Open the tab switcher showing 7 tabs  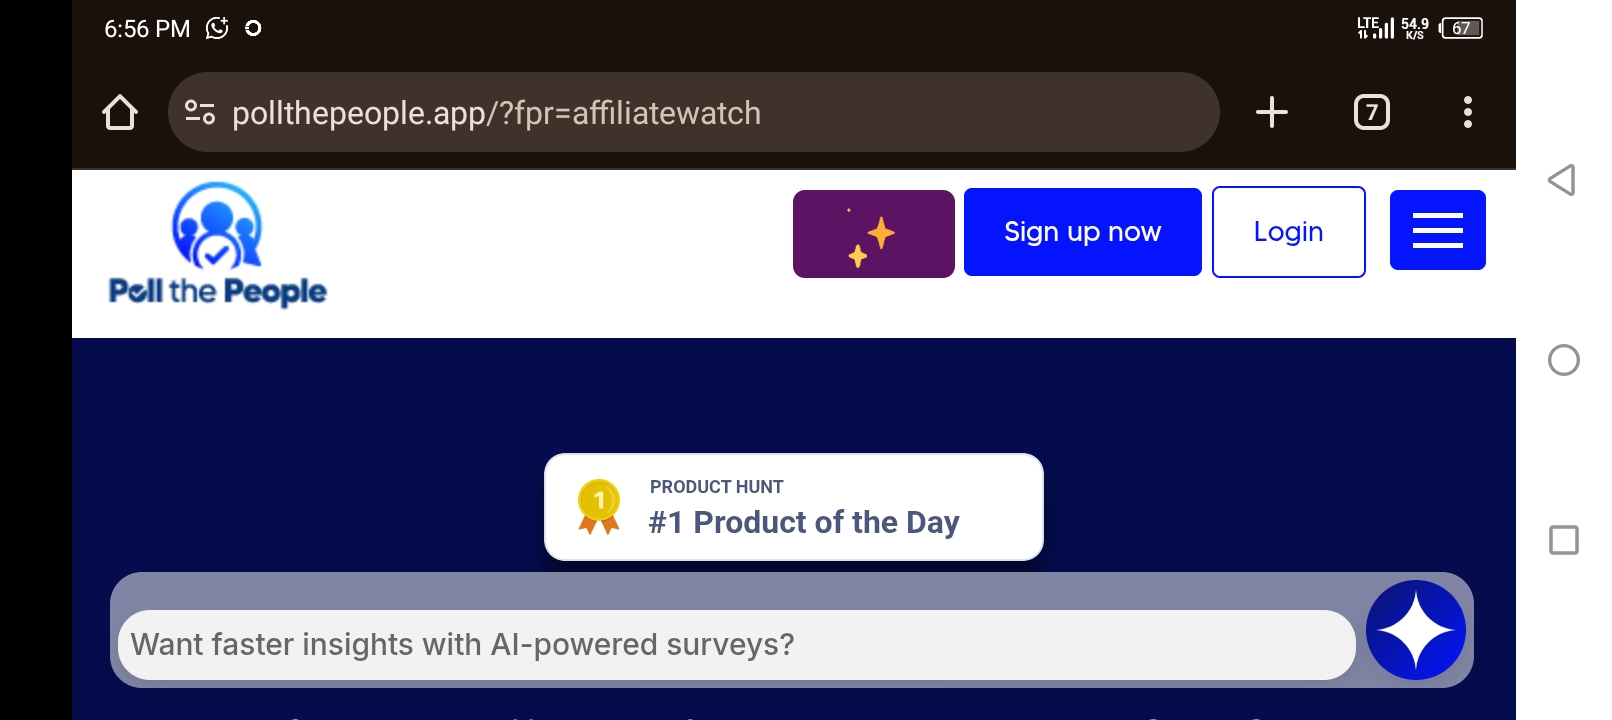point(1371,112)
